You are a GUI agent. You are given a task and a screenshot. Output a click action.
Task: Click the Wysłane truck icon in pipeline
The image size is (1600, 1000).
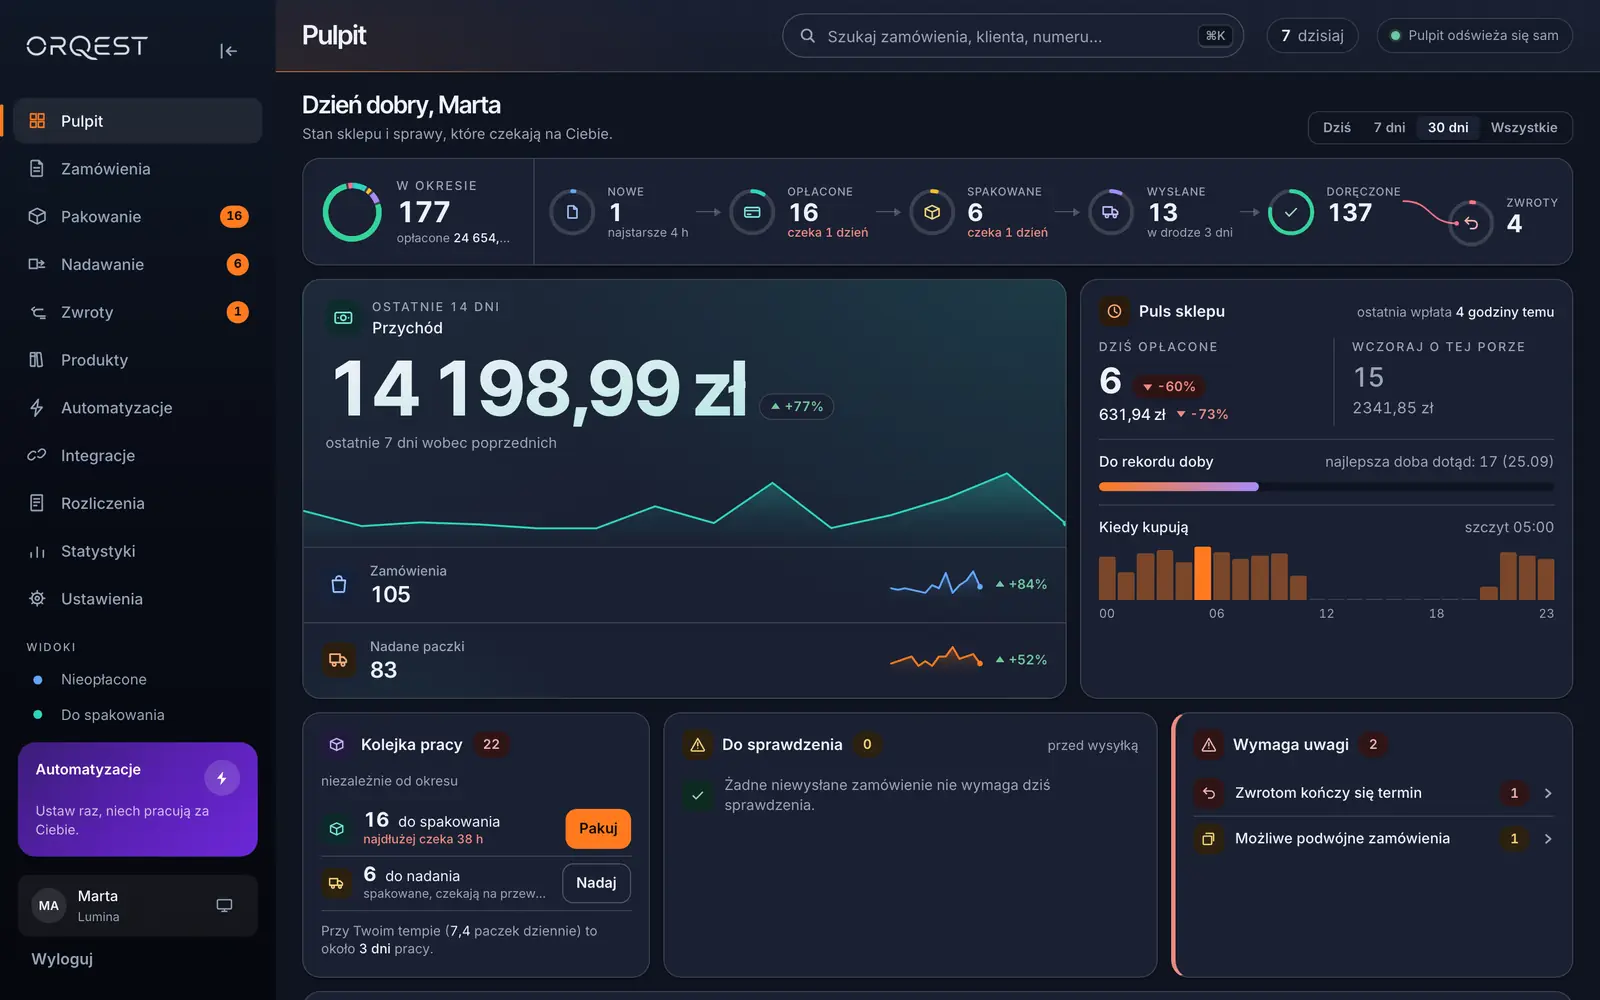(1111, 212)
